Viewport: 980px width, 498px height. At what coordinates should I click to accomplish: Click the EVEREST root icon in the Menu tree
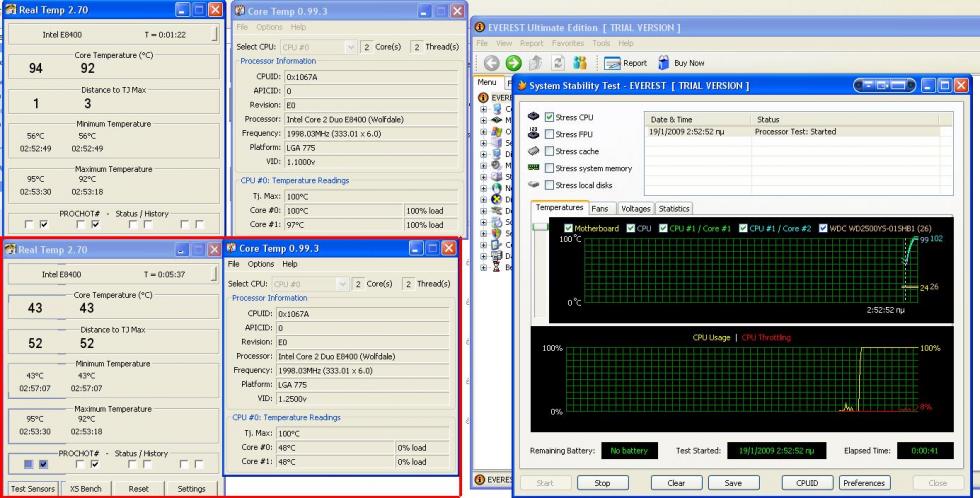pyautogui.click(x=483, y=97)
